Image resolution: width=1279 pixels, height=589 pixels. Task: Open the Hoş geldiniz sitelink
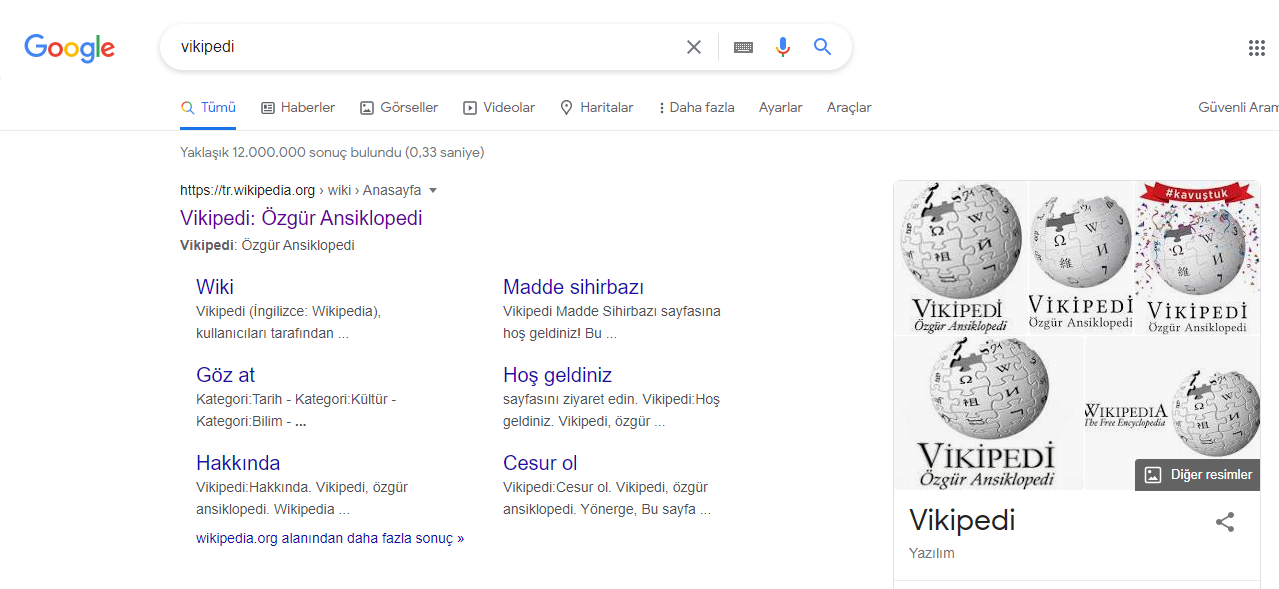point(557,375)
